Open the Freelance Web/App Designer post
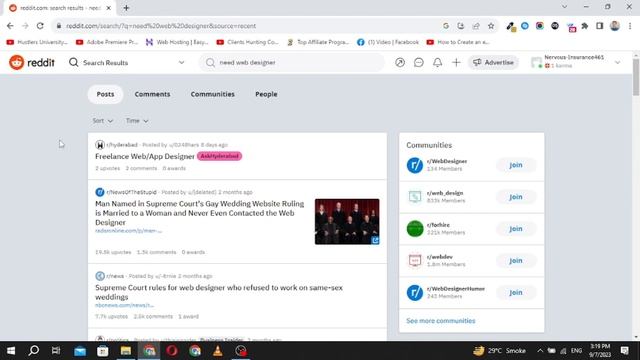This screenshot has width=640, height=360. [145, 156]
